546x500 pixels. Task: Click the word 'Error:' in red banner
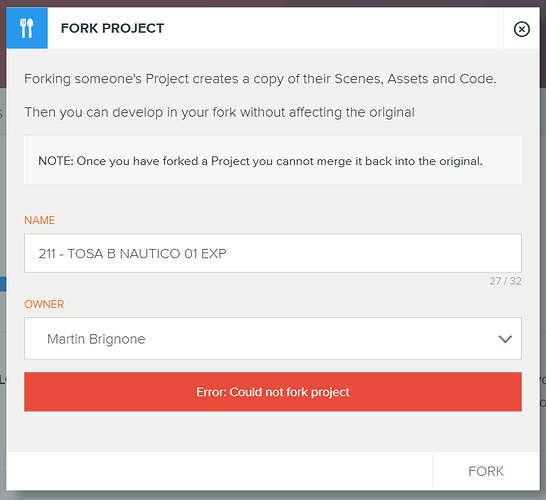[x=211, y=392]
